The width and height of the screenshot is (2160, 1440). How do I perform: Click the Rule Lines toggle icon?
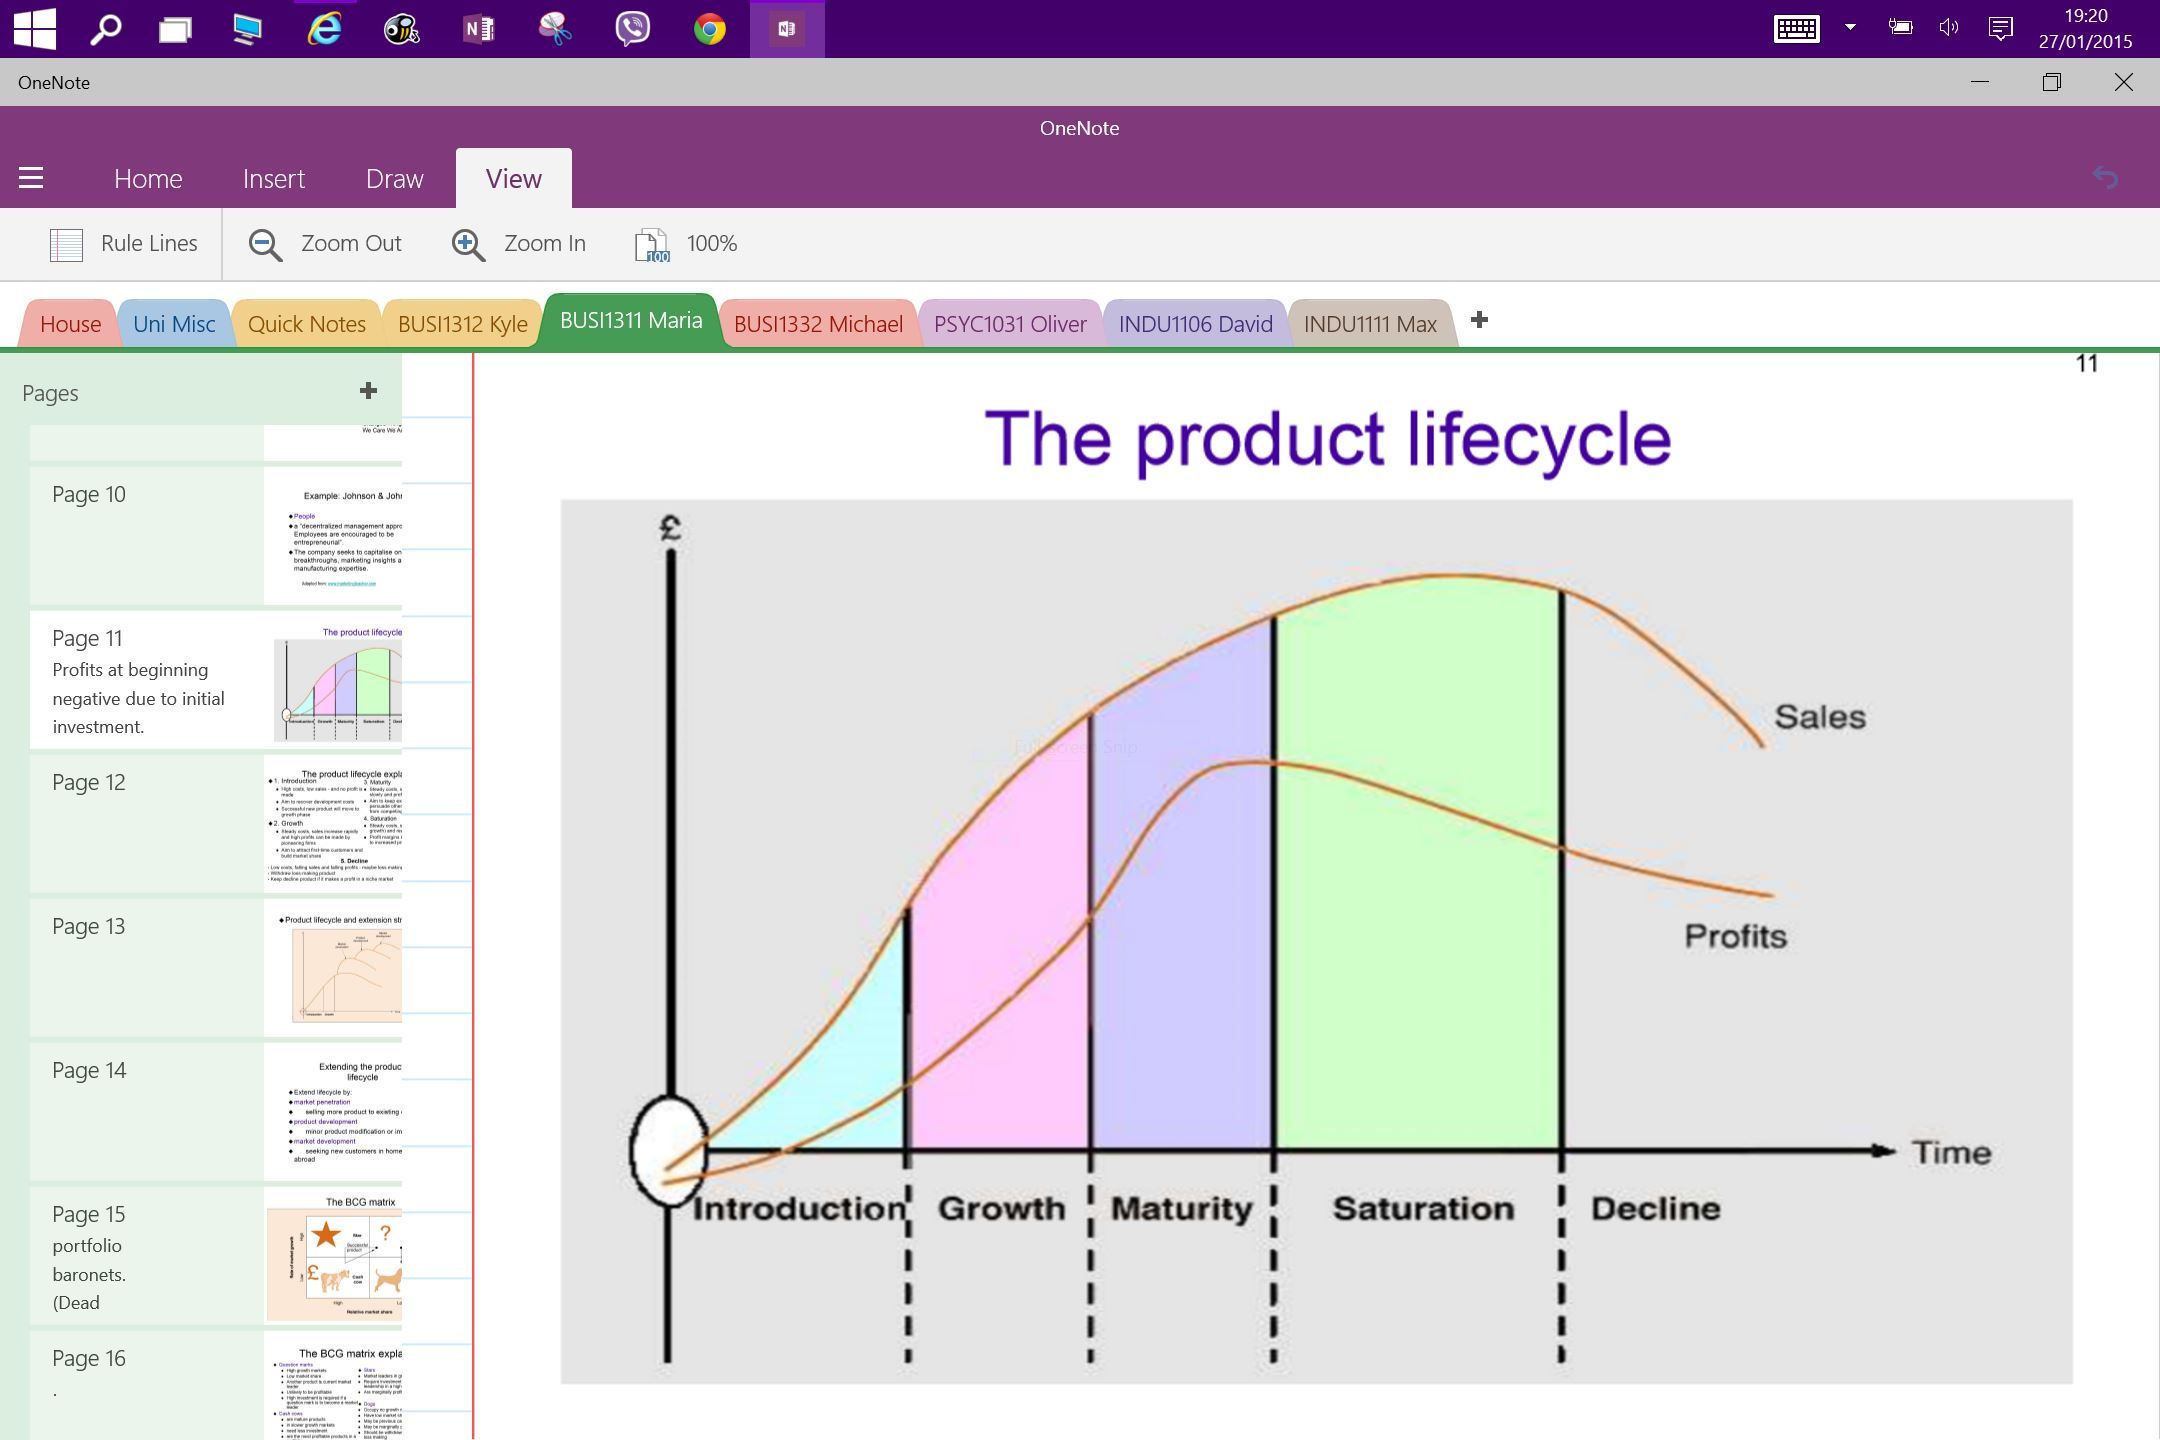pos(68,243)
